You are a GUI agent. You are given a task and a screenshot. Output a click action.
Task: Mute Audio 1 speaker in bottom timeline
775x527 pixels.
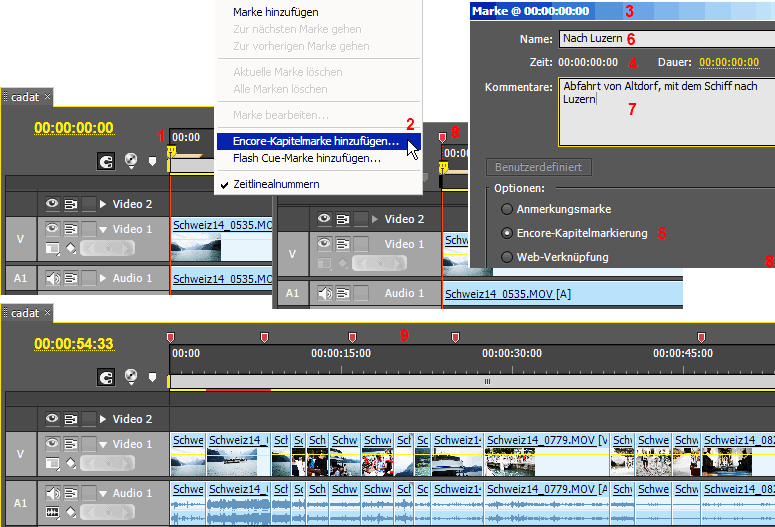(53, 493)
